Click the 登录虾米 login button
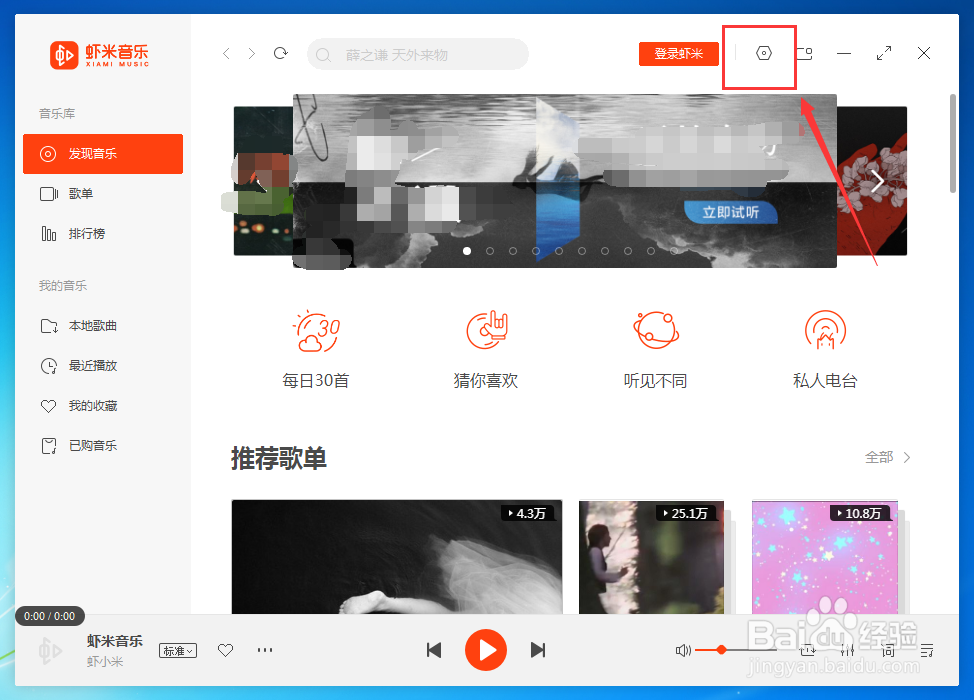Screen dimensions: 974x700 click(679, 53)
